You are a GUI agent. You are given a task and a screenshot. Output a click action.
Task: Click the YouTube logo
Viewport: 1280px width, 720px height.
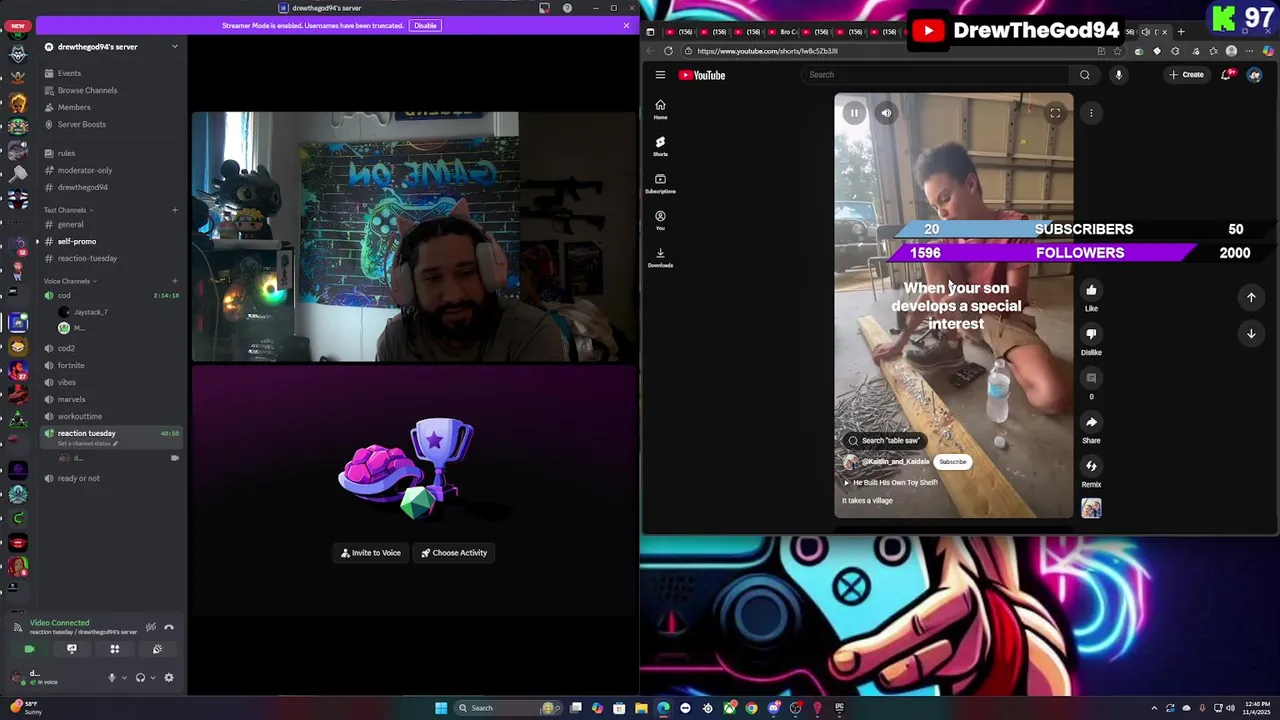click(702, 75)
